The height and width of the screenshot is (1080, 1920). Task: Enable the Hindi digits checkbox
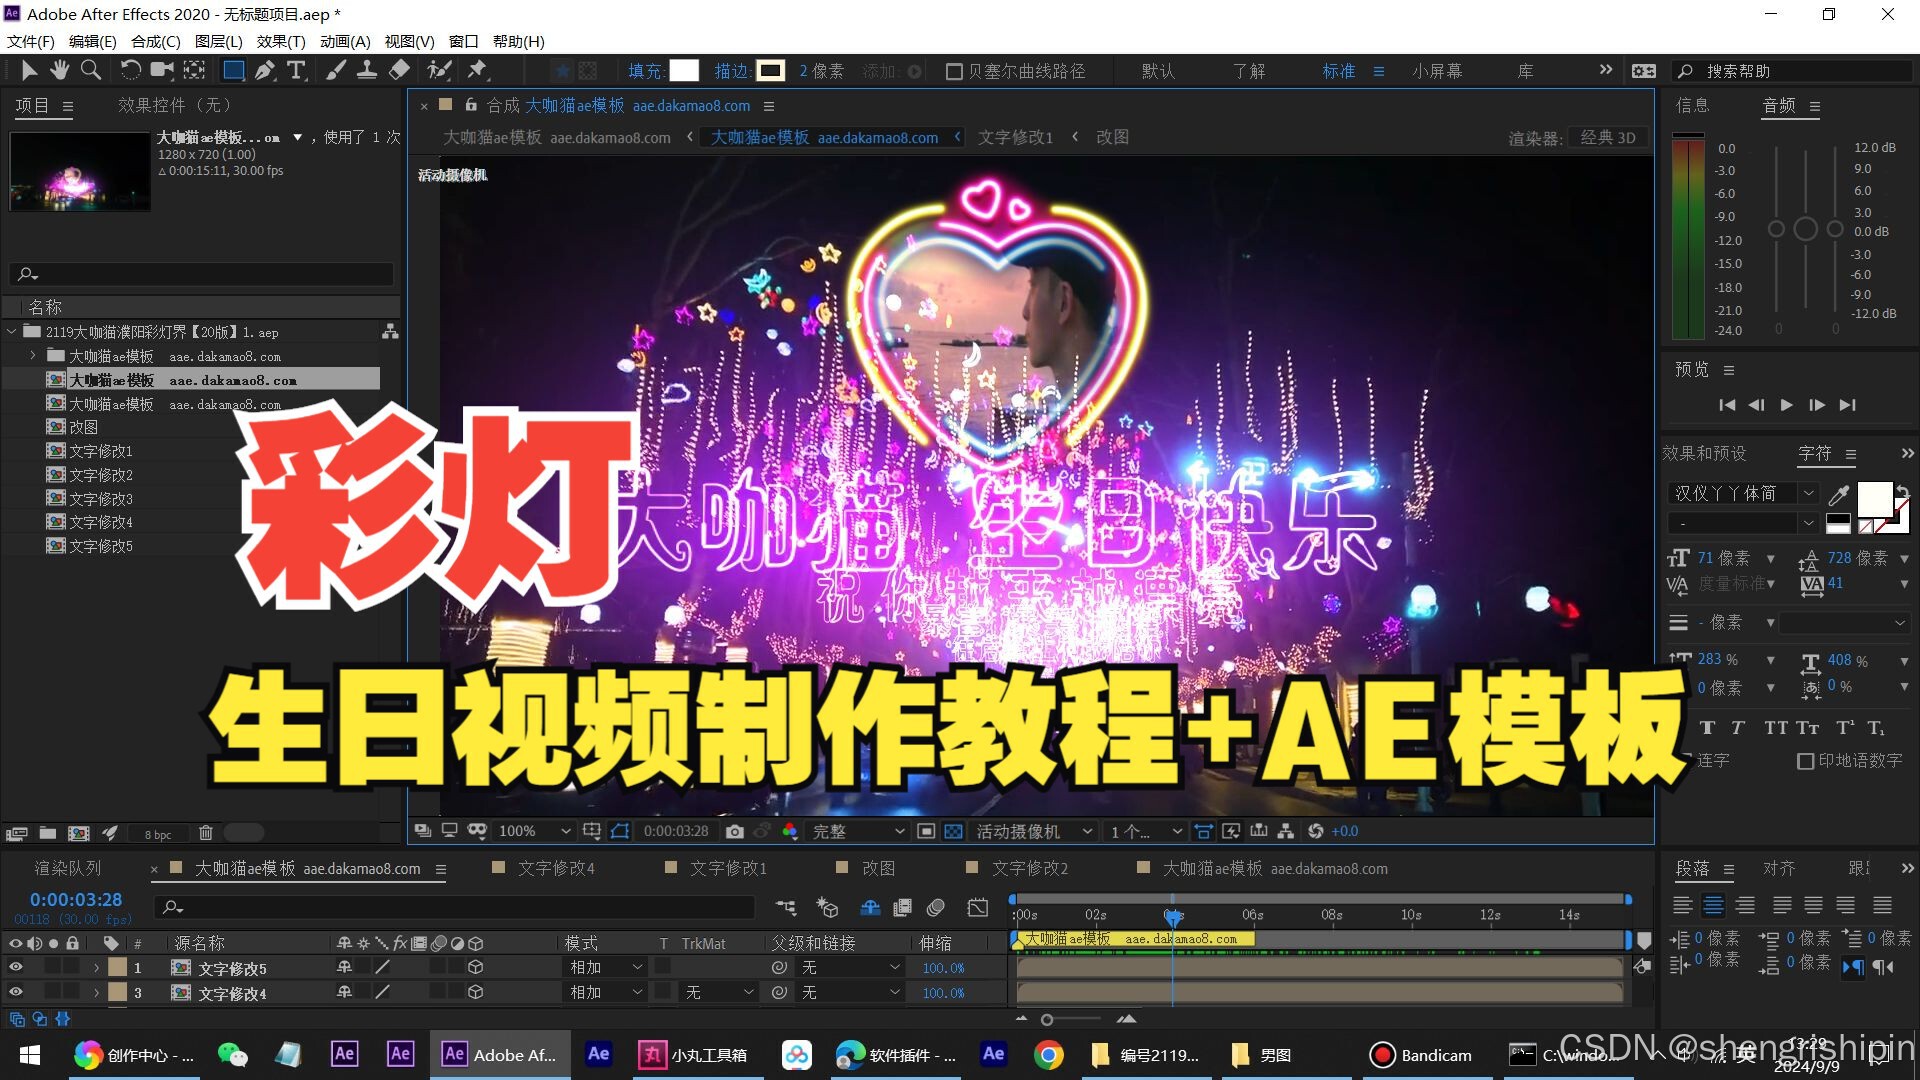point(1805,761)
